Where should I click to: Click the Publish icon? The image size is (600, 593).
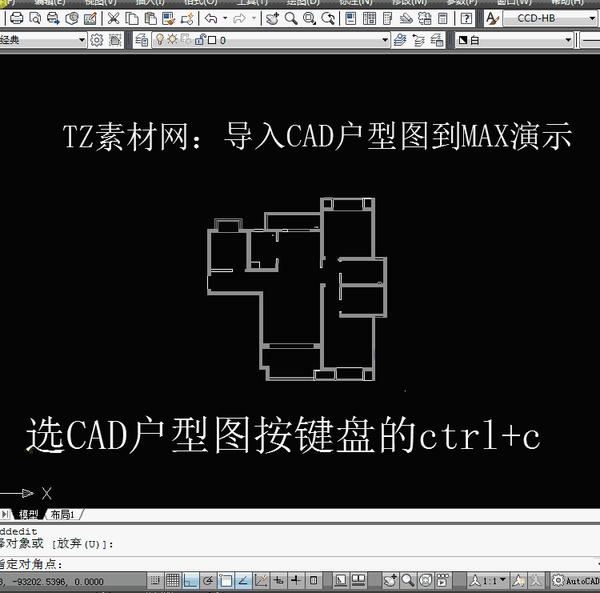(53, 18)
